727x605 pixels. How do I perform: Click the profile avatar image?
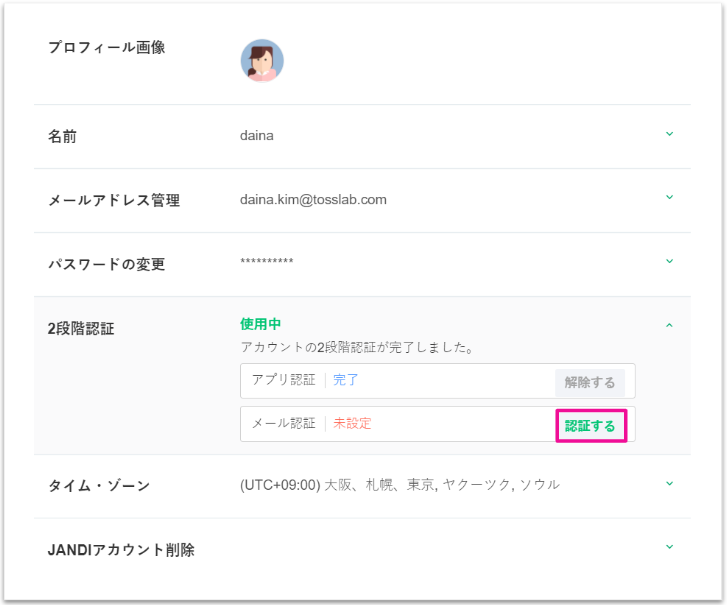[262, 60]
